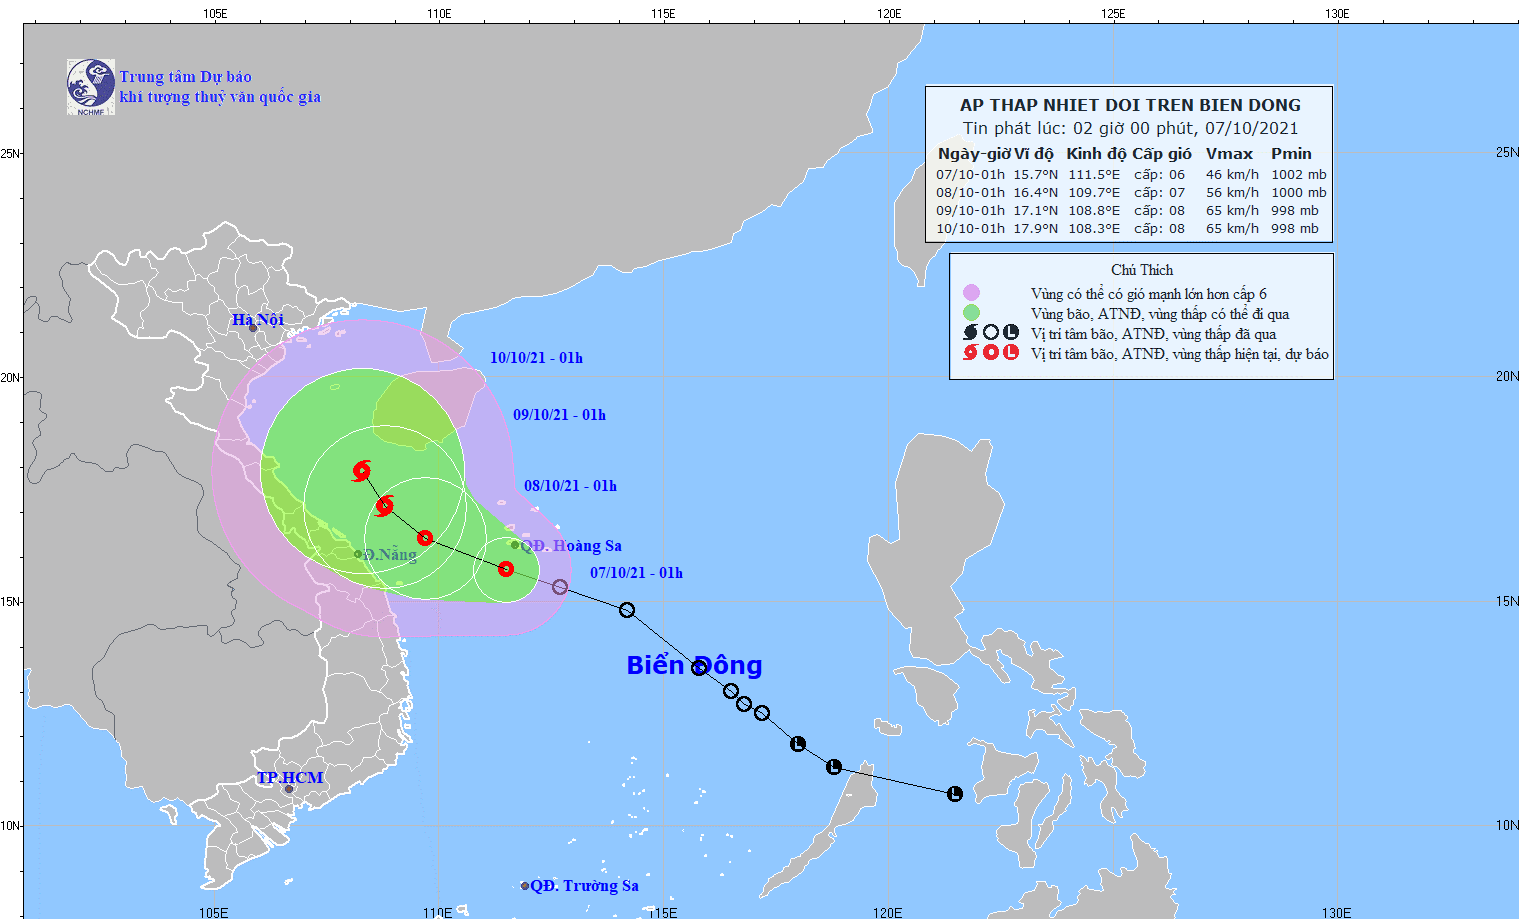Click the table cell '09/10-01h'
The width and height of the screenshot is (1519, 919).
(x=970, y=211)
